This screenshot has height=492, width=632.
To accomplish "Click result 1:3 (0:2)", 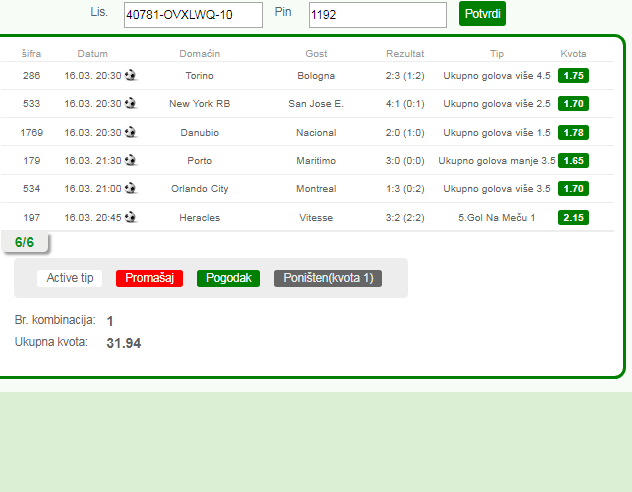I will 405,189.
